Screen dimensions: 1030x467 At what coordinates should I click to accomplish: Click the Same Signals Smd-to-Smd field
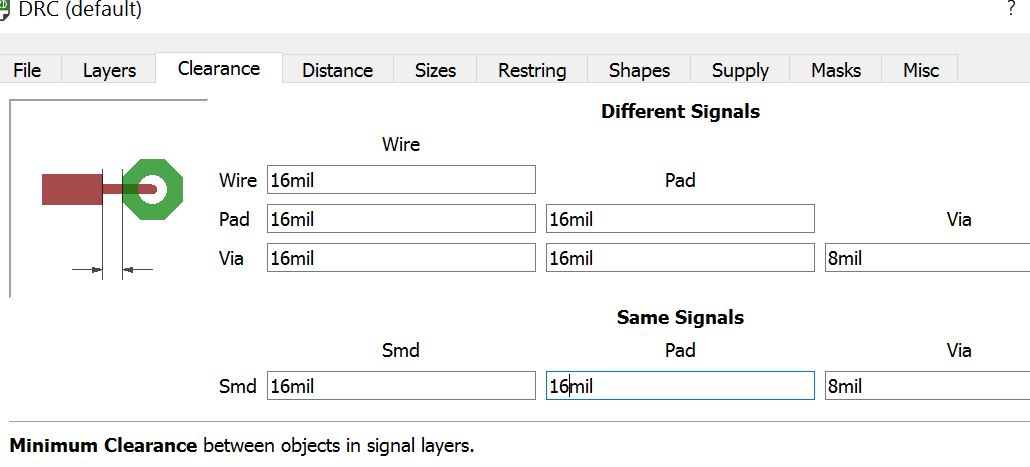click(401, 386)
